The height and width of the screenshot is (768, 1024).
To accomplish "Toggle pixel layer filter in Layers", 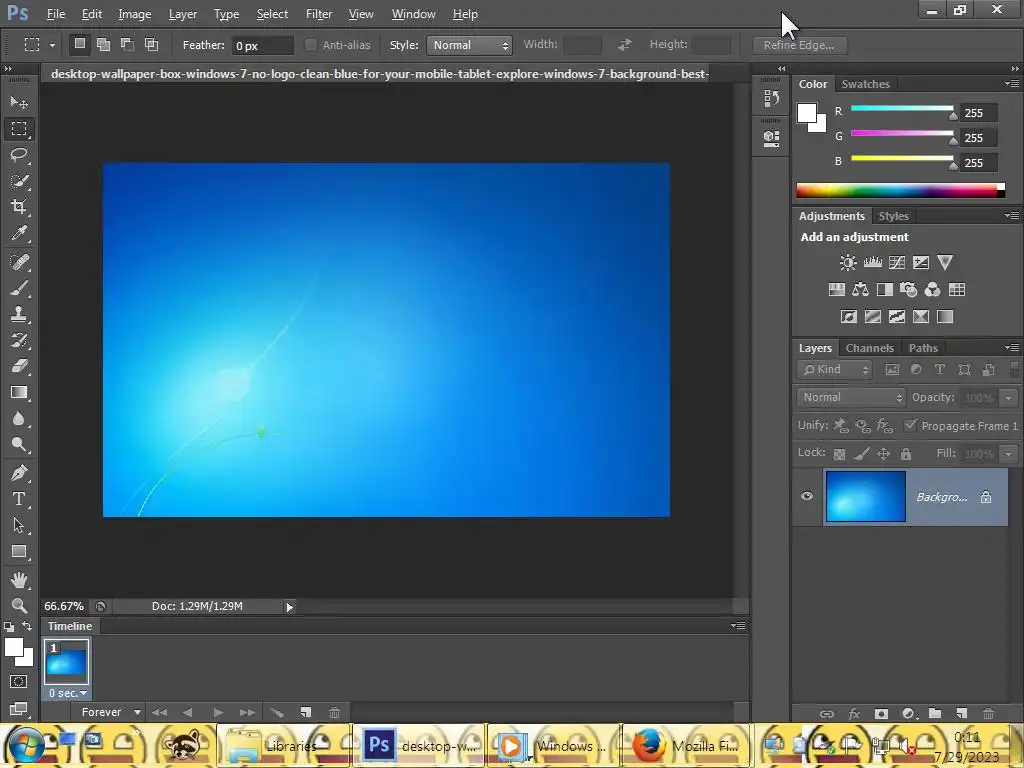I will [x=892, y=370].
